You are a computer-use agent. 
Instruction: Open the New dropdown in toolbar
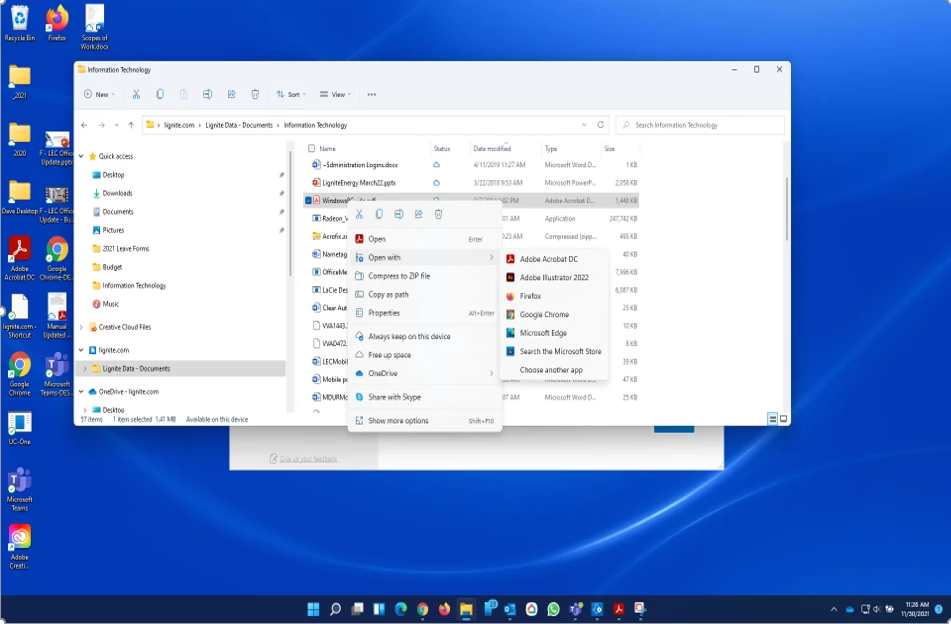tap(99, 94)
